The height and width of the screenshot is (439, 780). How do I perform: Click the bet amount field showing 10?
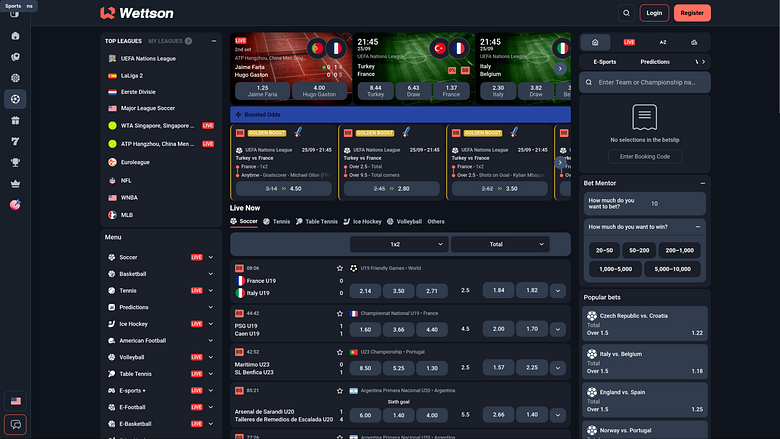[645, 203]
